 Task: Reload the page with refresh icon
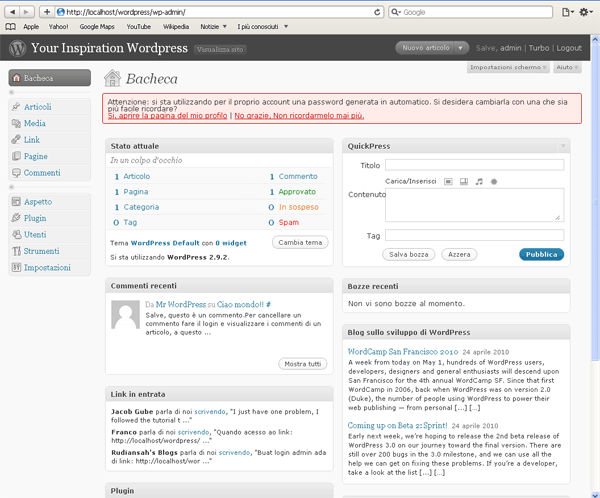tap(377, 12)
